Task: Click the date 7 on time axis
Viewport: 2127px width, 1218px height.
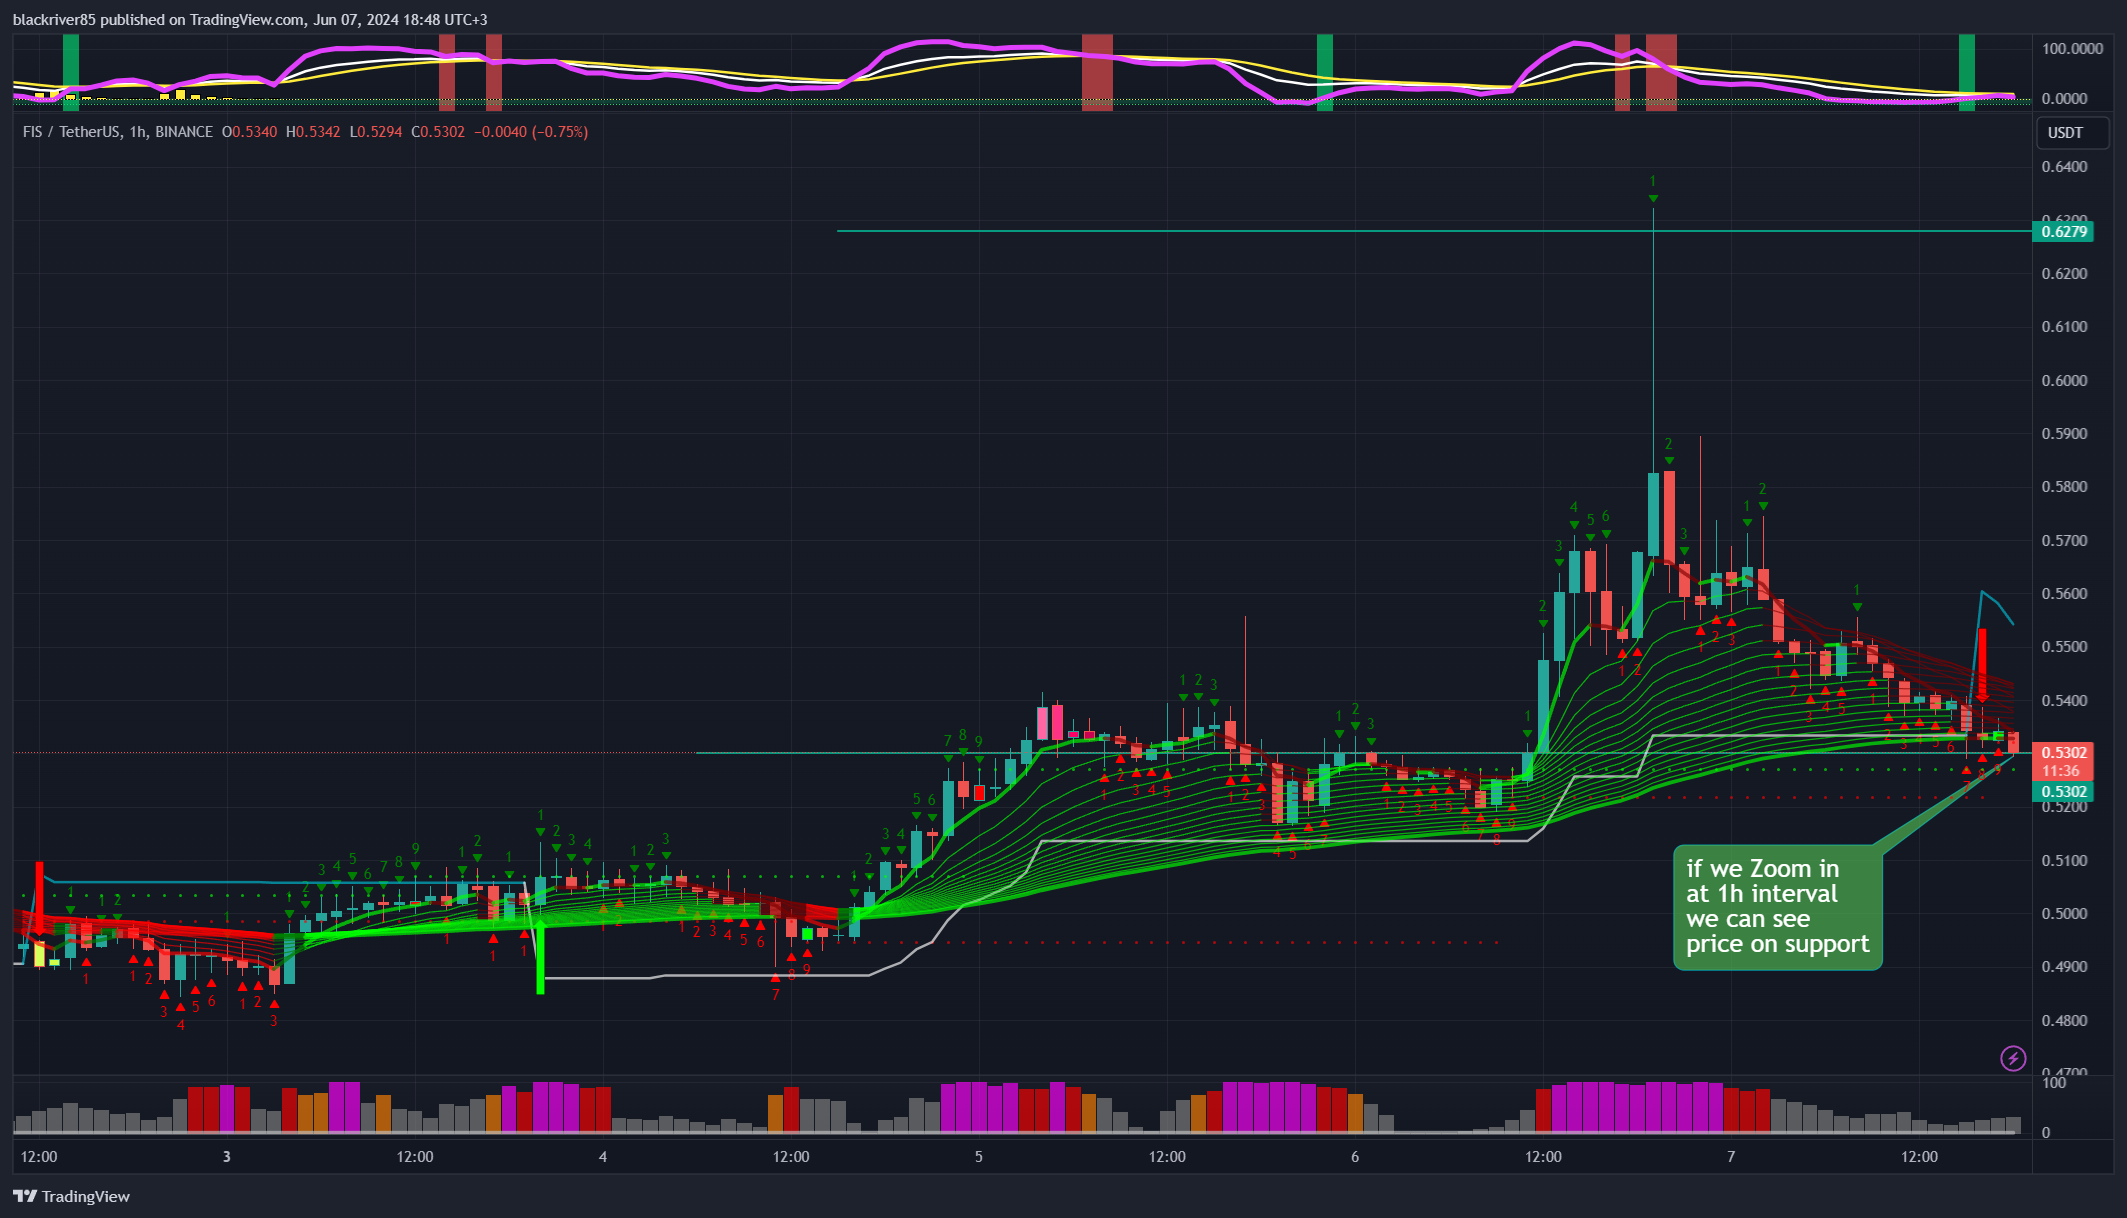Action: [x=1731, y=1157]
